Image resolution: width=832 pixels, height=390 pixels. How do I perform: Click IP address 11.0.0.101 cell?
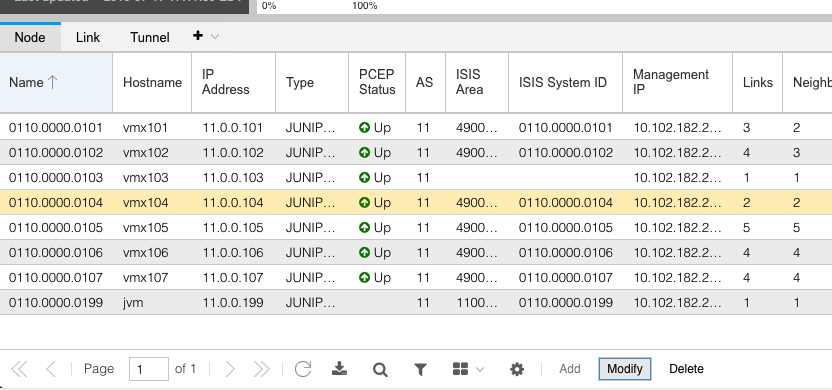point(233,127)
